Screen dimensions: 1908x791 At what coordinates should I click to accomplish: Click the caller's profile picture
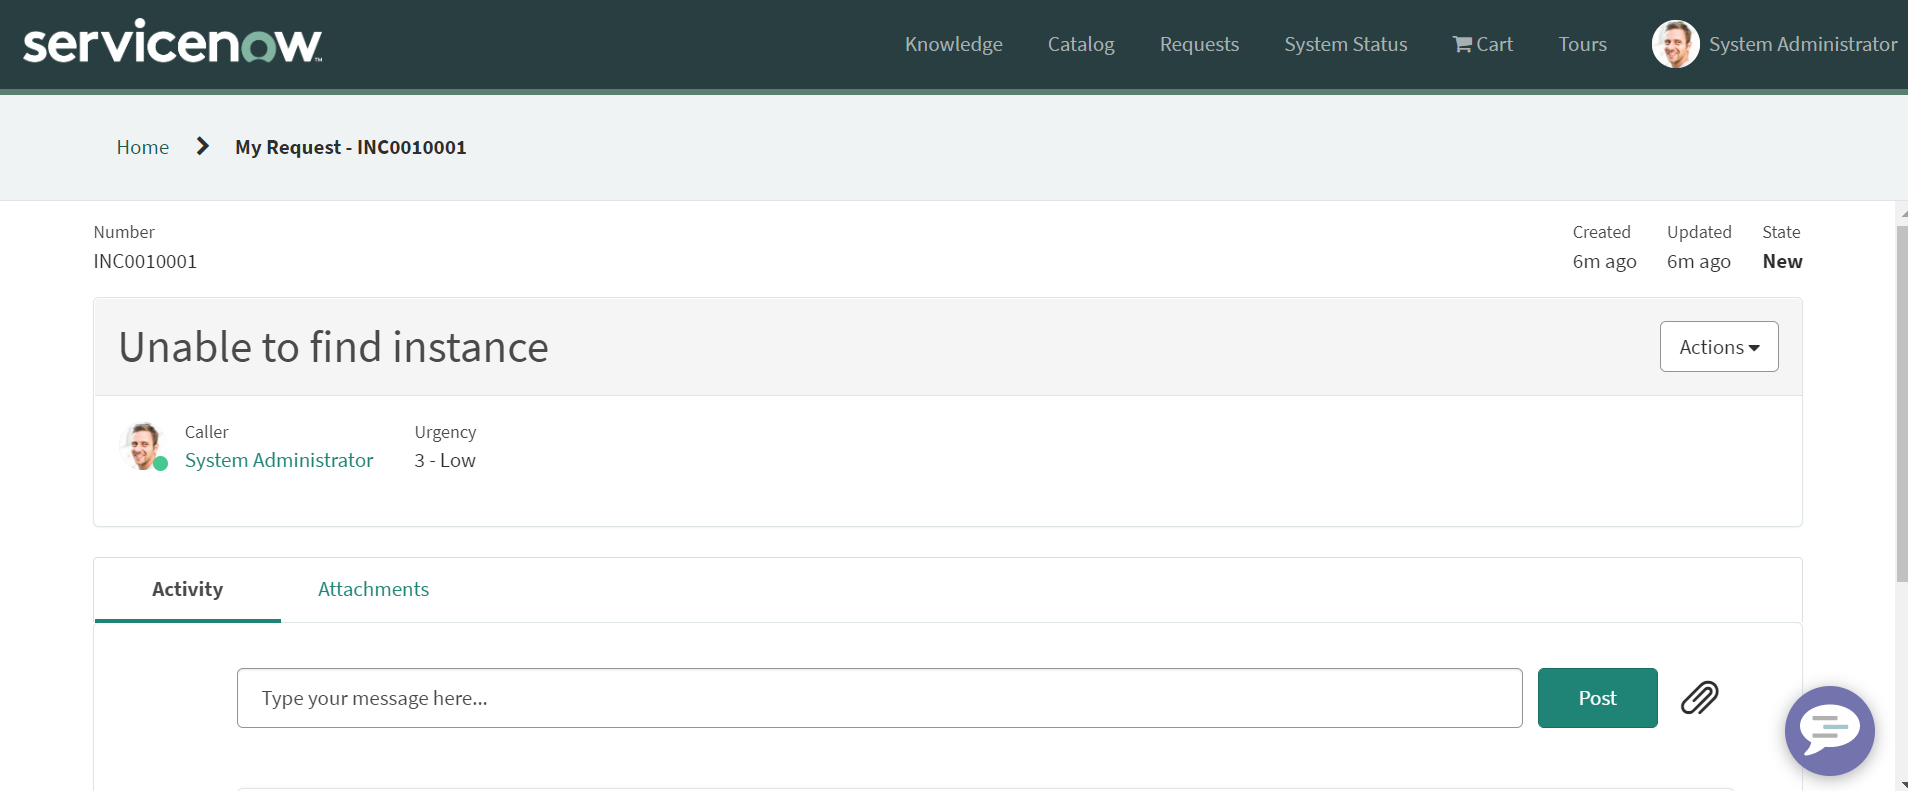[143, 446]
